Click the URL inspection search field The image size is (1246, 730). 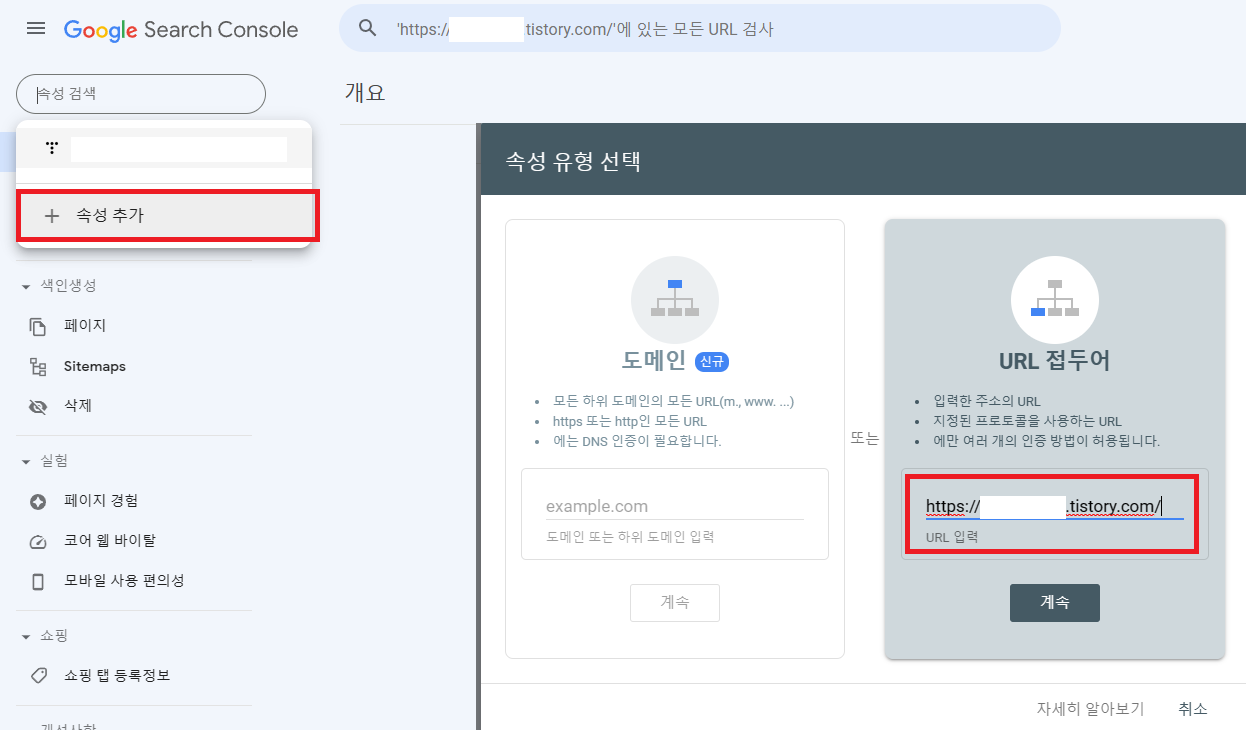tap(700, 29)
